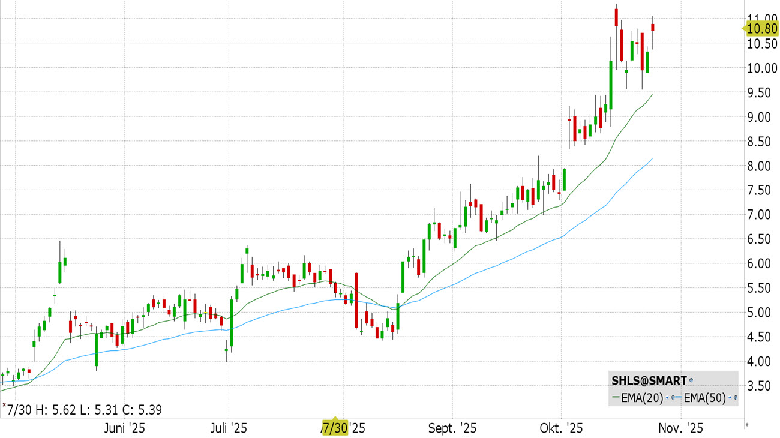
Task: Click the Juni '25 time axis label
Action: click(124, 428)
